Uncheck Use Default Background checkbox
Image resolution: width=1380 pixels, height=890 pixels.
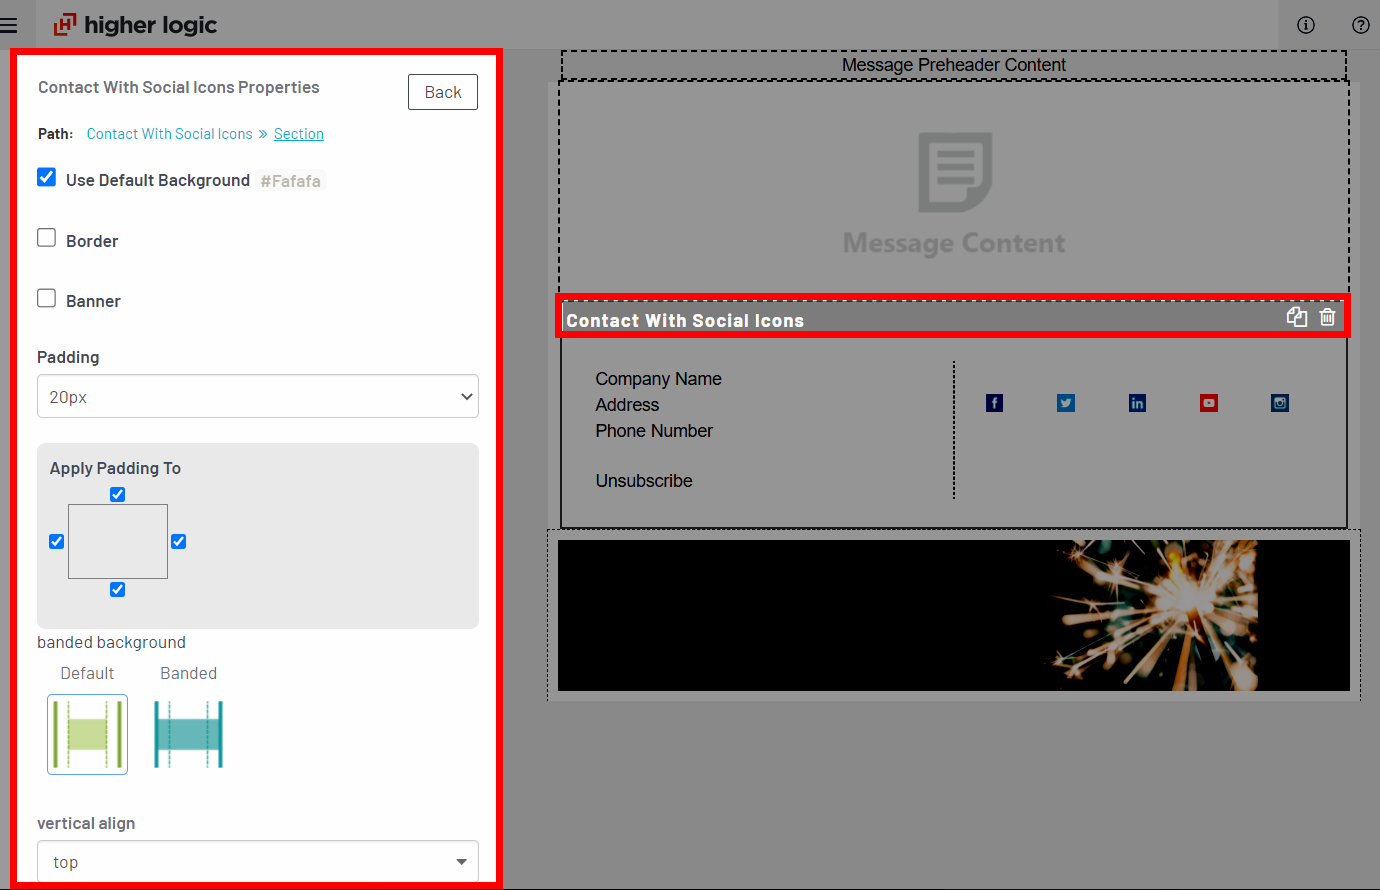coord(47,178)
